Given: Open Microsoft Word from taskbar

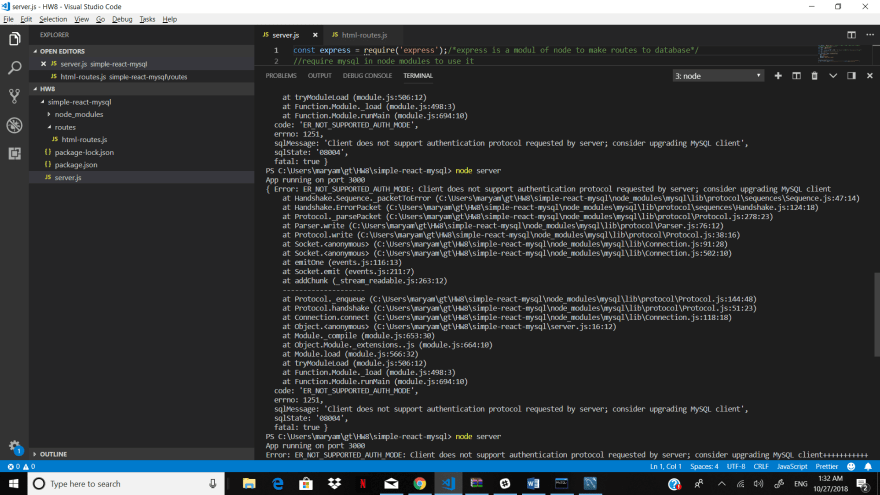Looking at the screenshot, I should click(533, 483).
